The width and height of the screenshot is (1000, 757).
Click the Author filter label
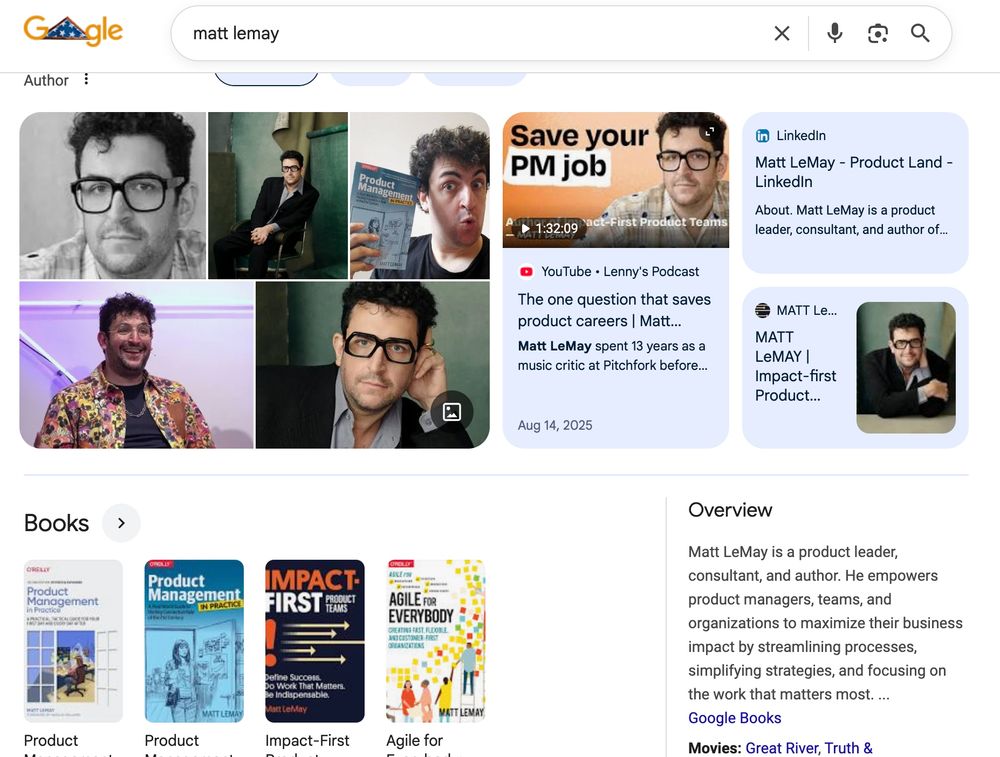click(46, 80)
